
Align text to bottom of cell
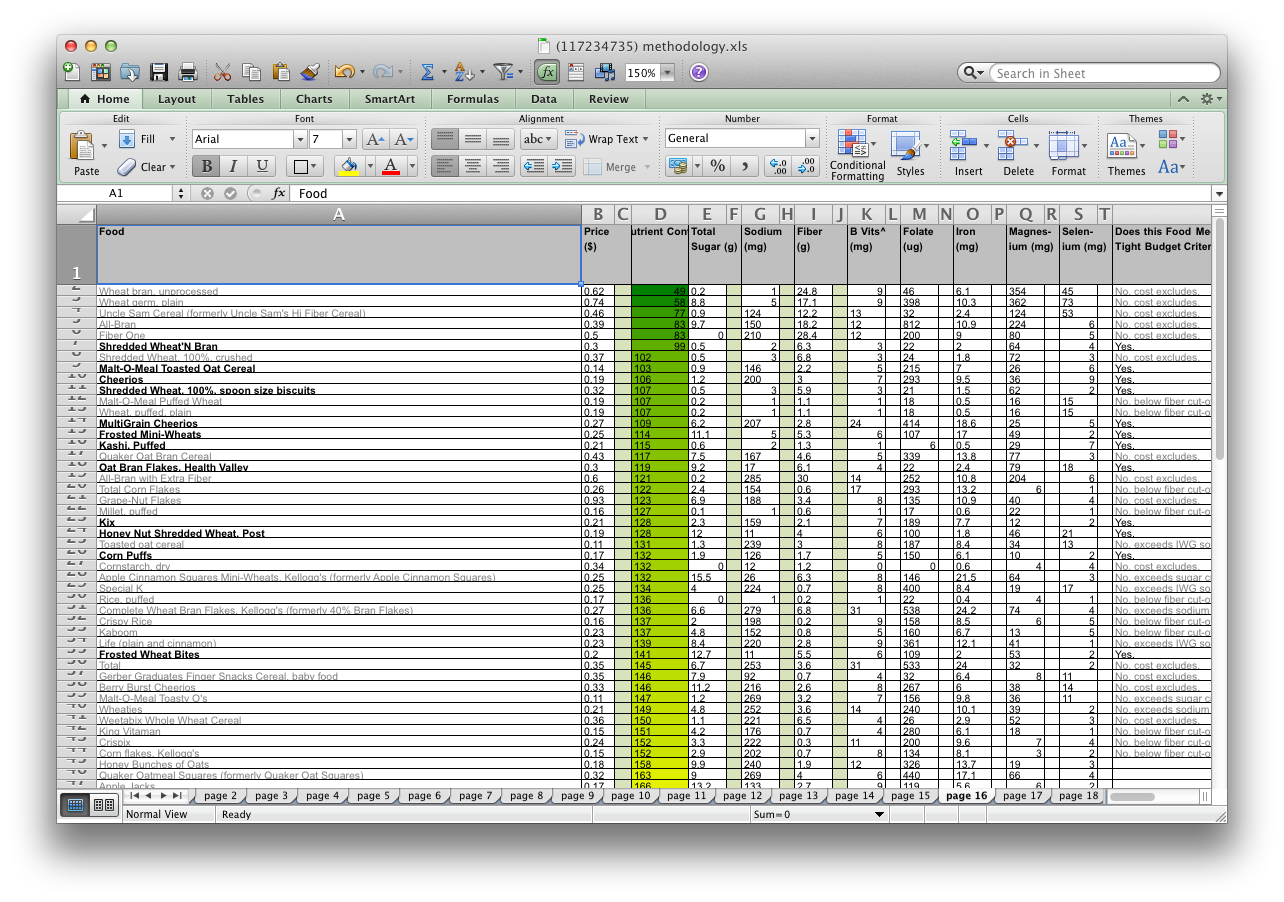tap(501, 139)
